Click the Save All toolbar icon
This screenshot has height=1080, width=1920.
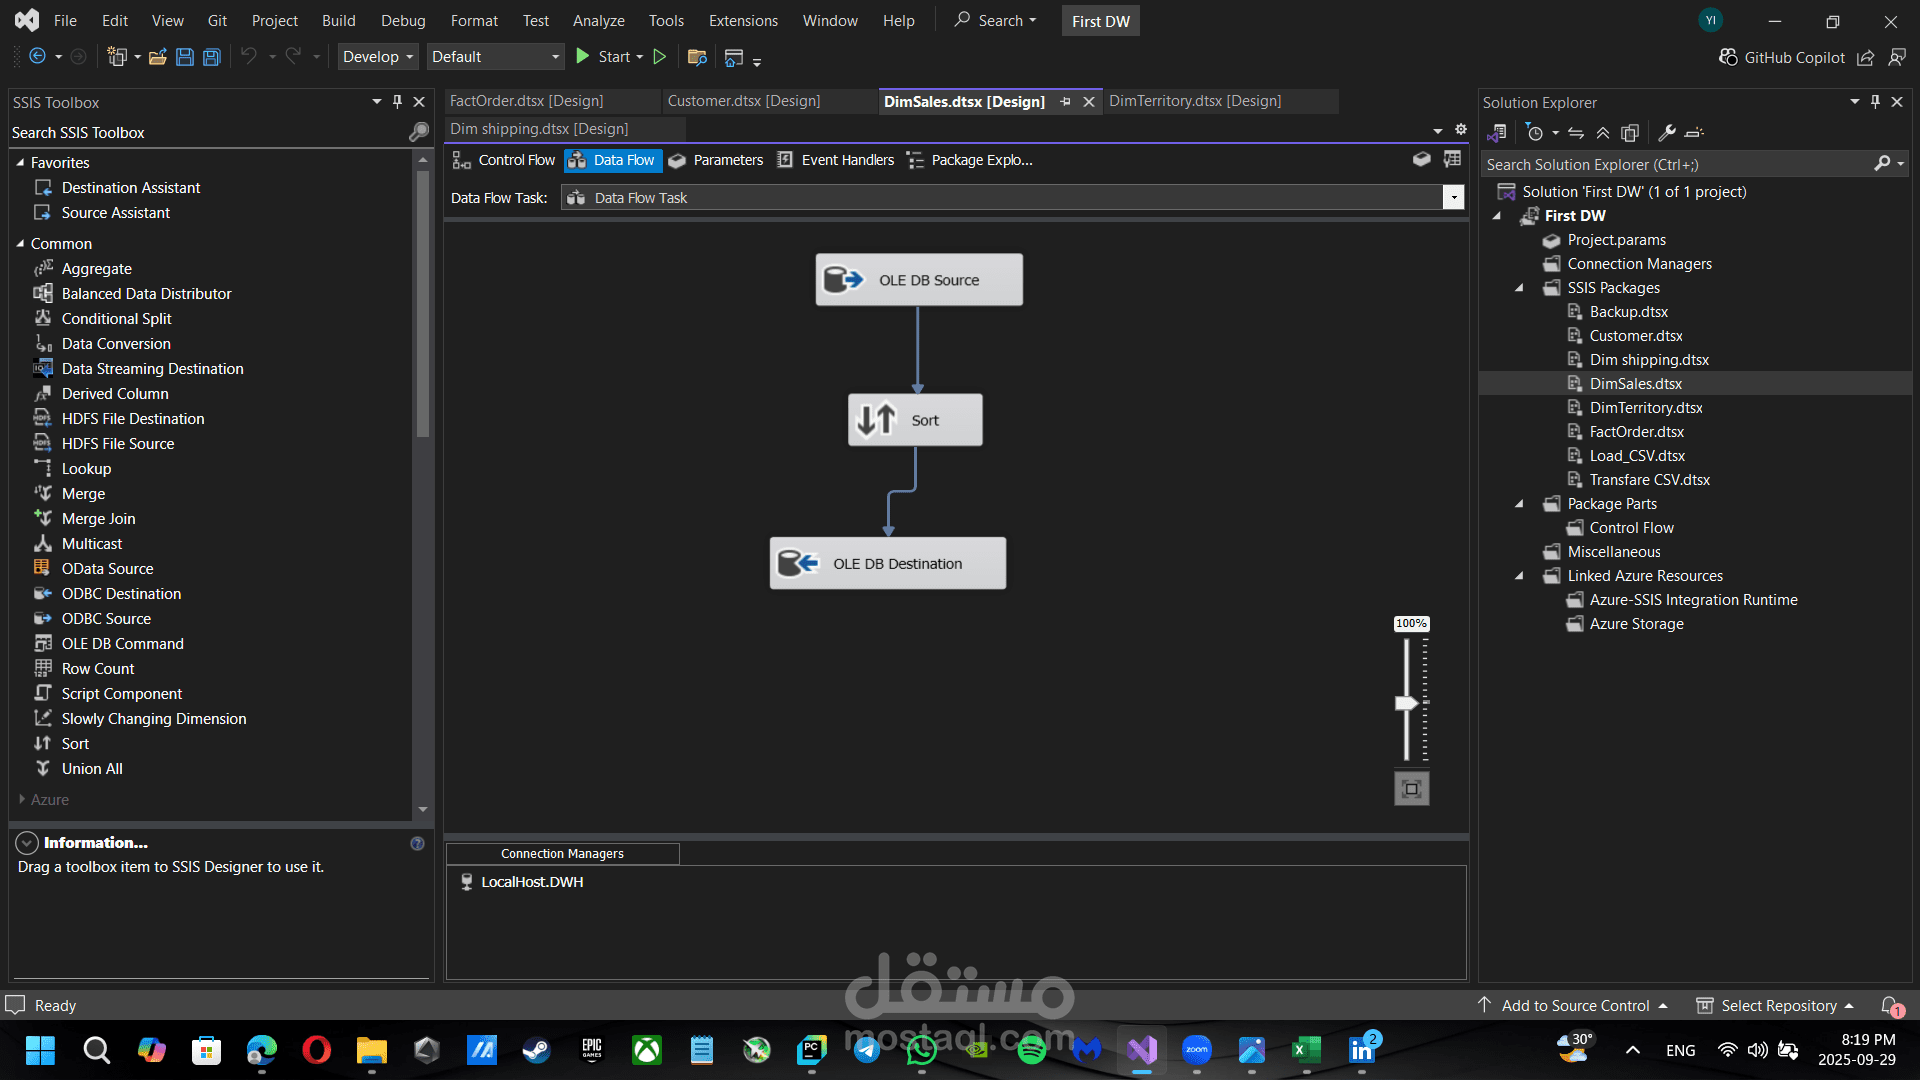tap(212, 57)
